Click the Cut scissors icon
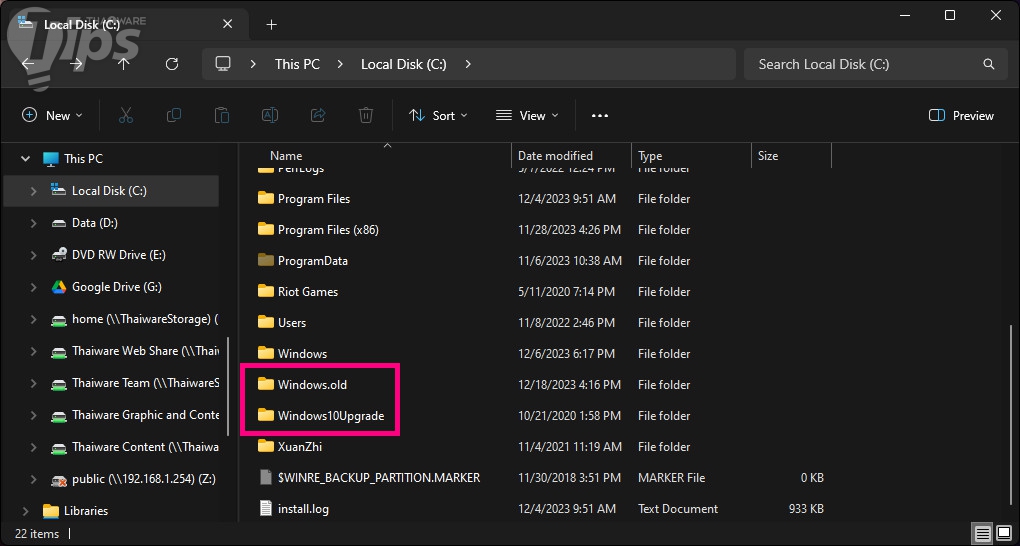This screenshot has width=1020, height=546. click(x=126, y=115)
